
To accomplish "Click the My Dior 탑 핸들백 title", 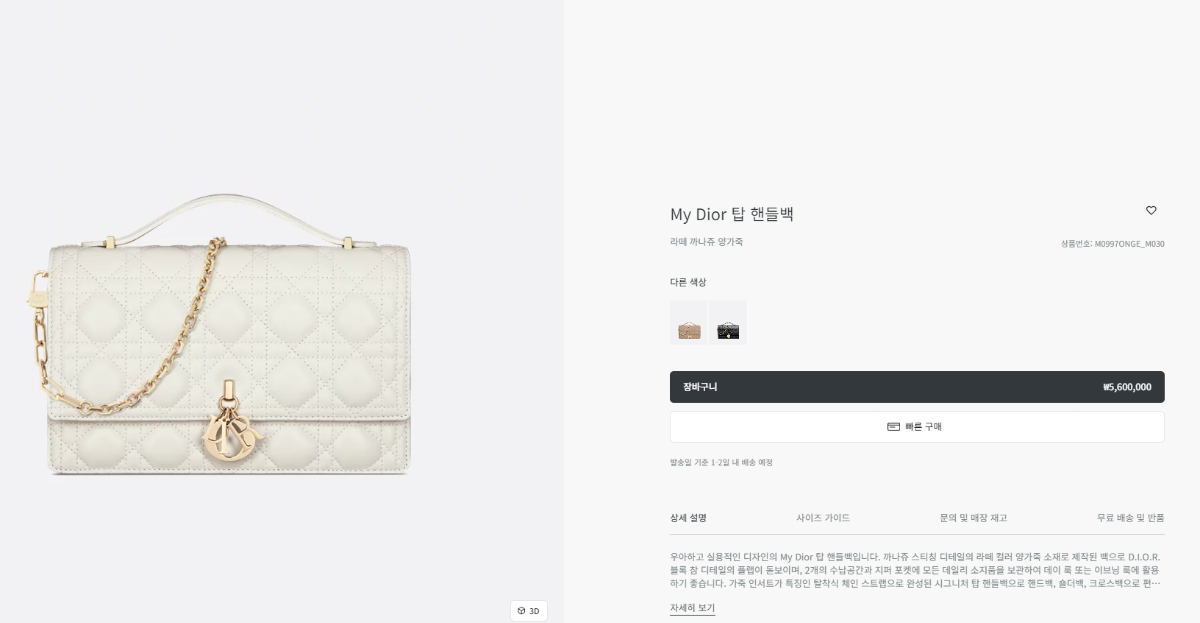I will (732, 214).
